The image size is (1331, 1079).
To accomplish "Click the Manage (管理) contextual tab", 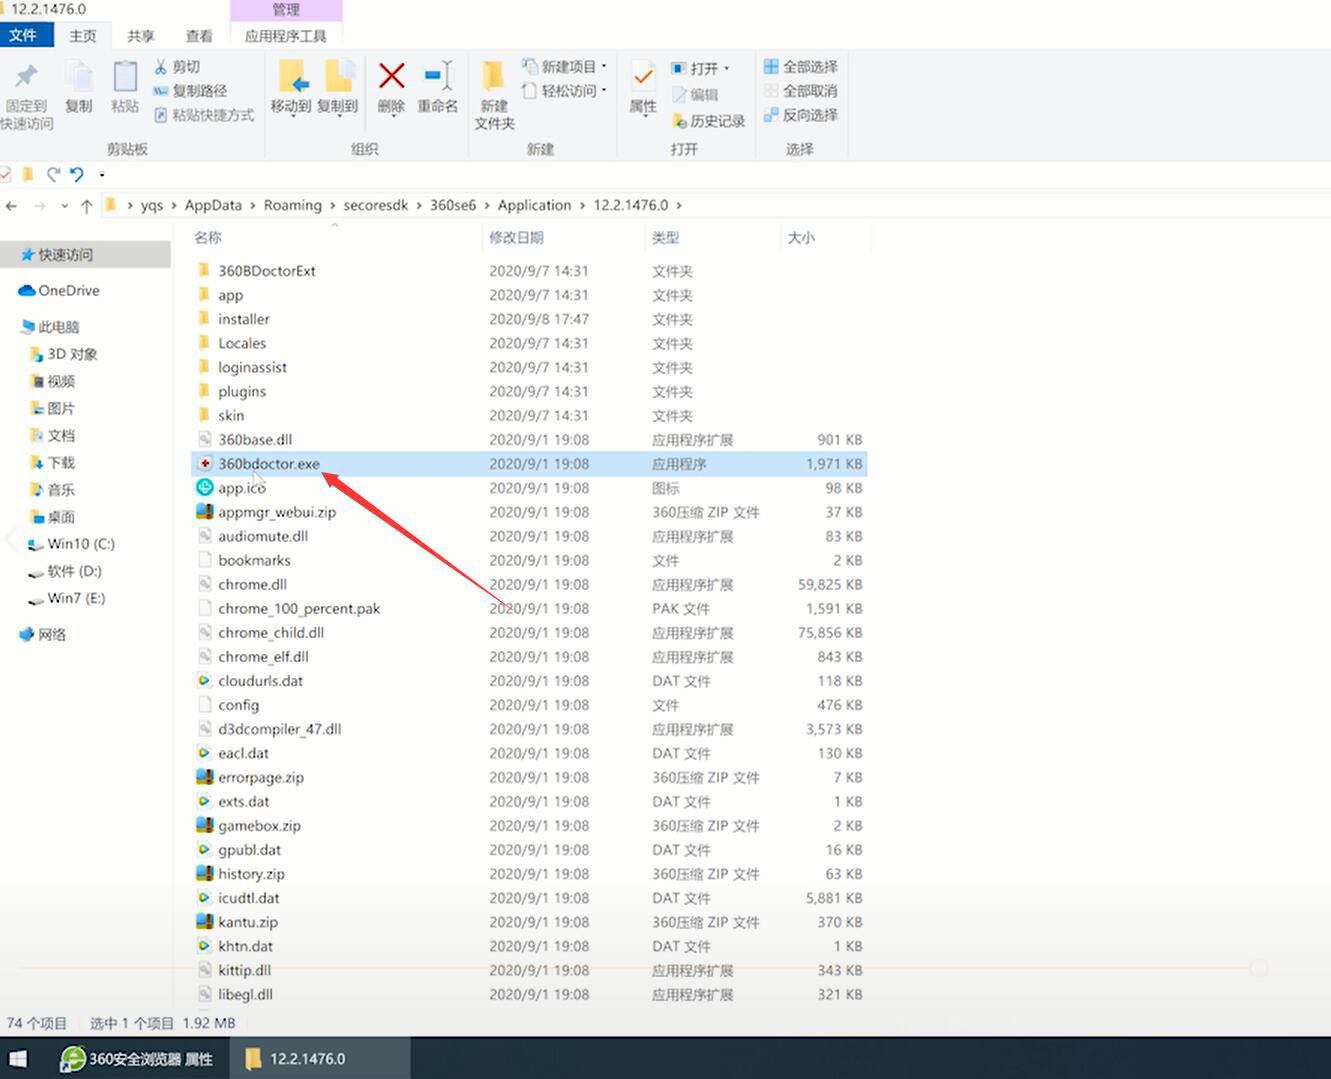I will pos(286,9).
